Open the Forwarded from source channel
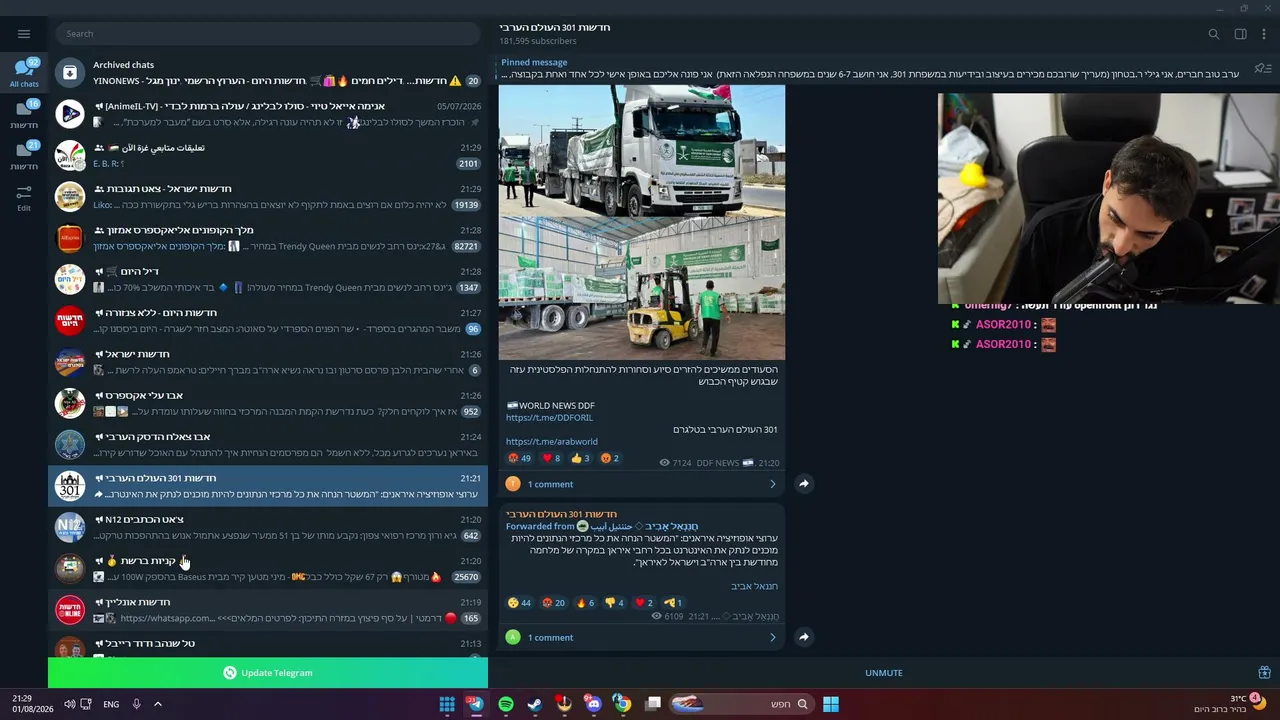1280x720 pixels. (602, 526)
